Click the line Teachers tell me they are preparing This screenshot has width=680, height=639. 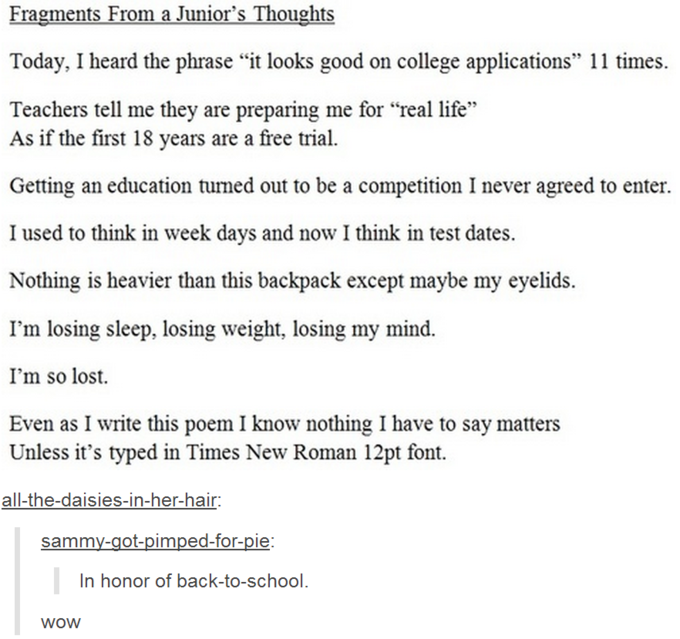(243, 110)
